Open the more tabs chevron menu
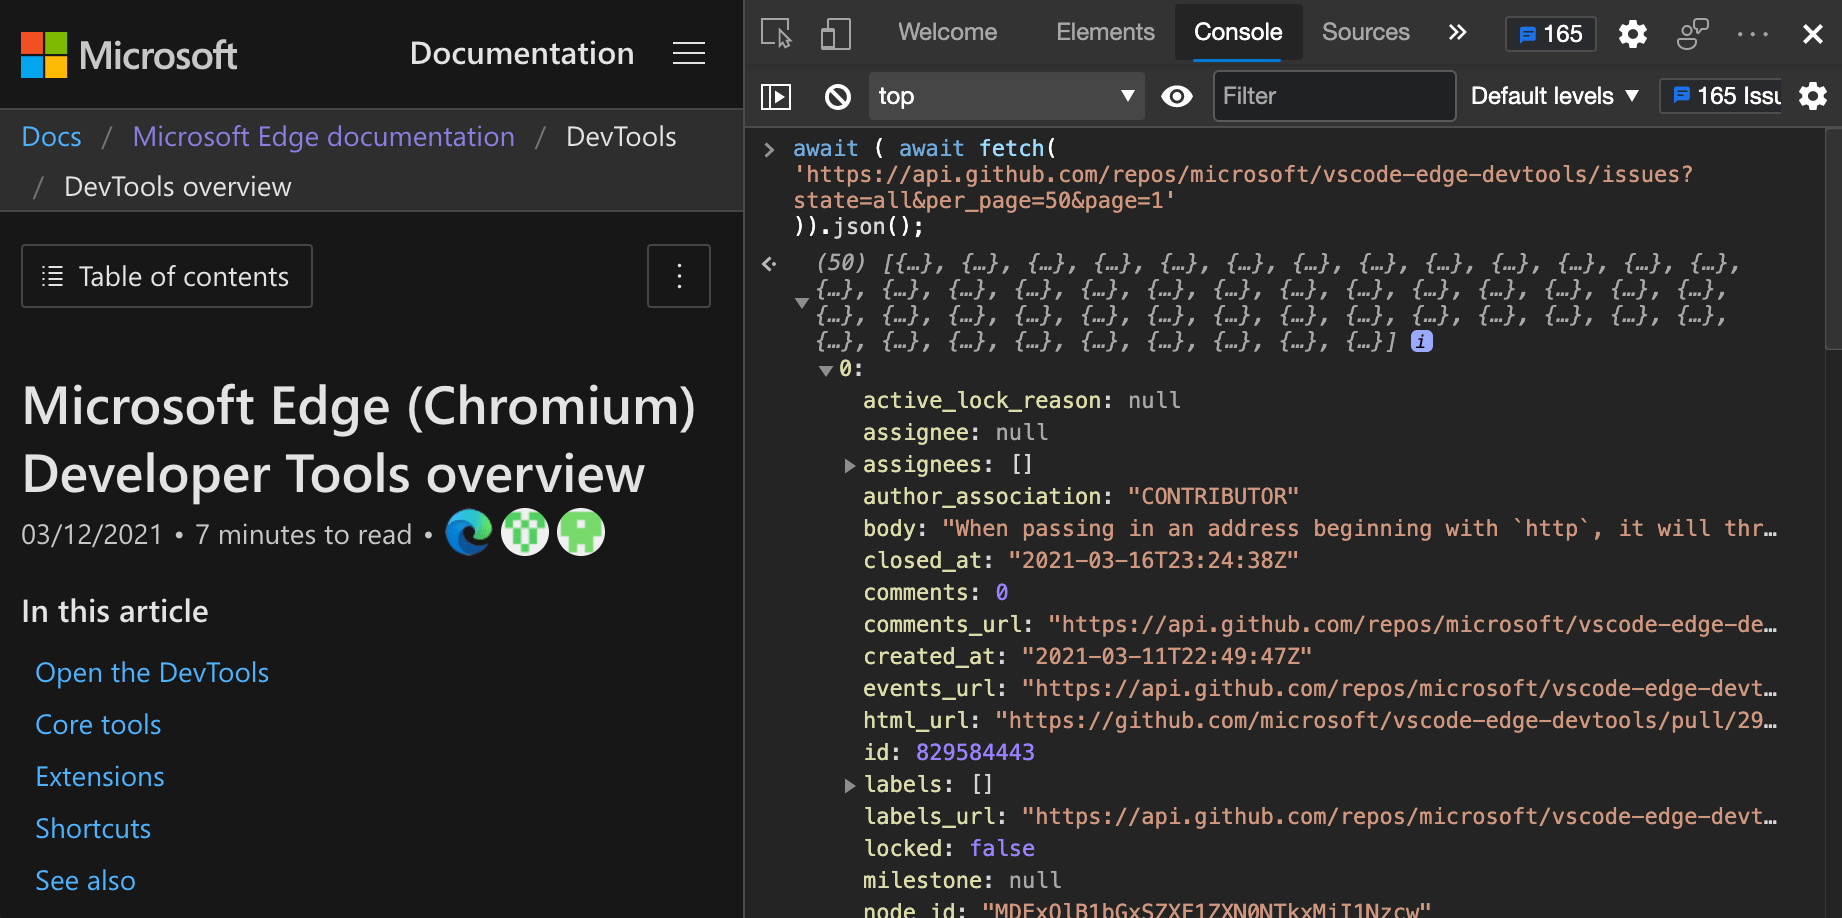 (1457, 32)
